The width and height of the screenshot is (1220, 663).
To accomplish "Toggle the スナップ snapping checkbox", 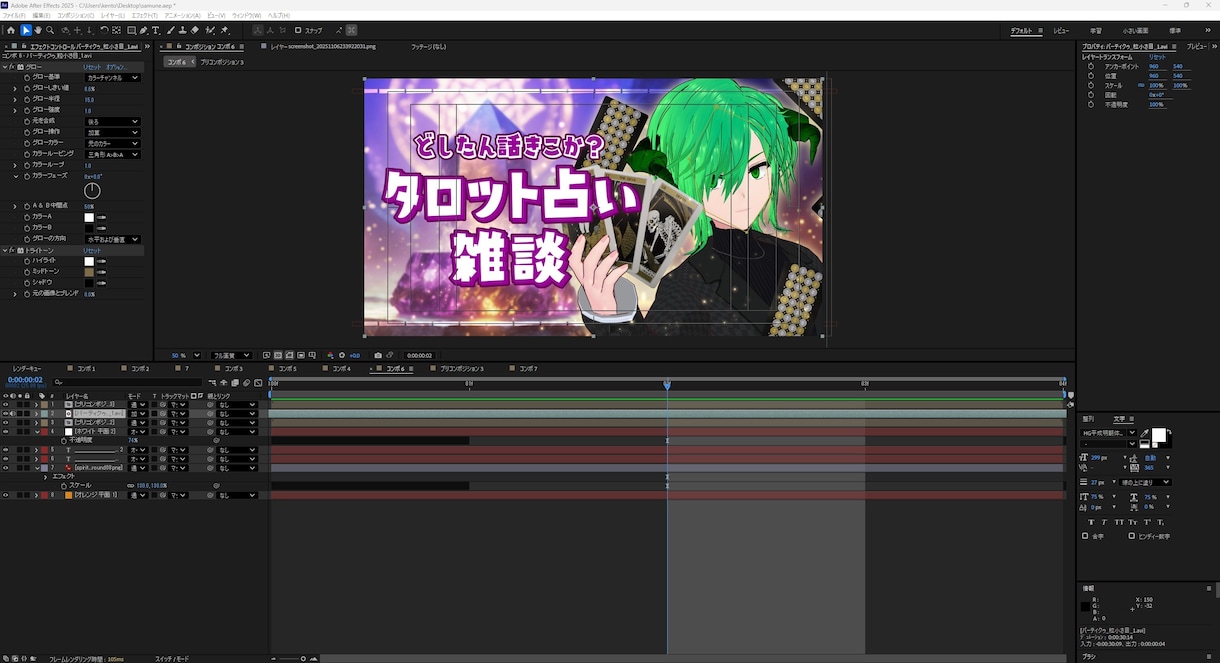I will 298,30.
